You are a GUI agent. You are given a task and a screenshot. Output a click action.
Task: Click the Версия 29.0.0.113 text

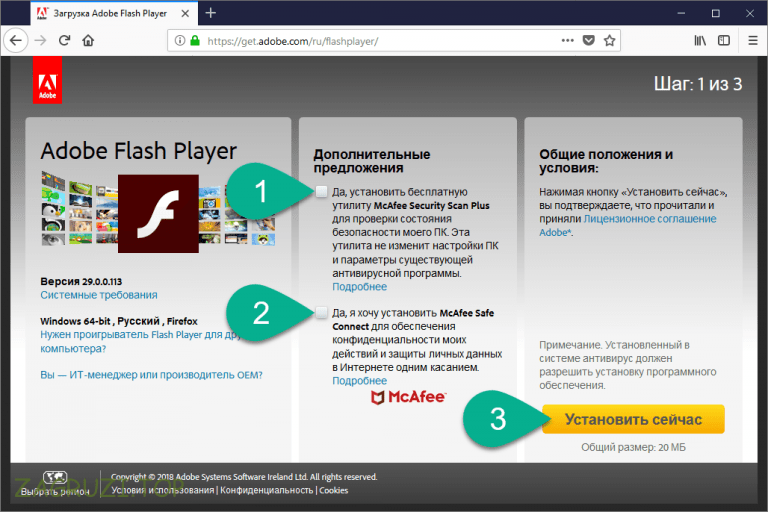click(81, 281)
